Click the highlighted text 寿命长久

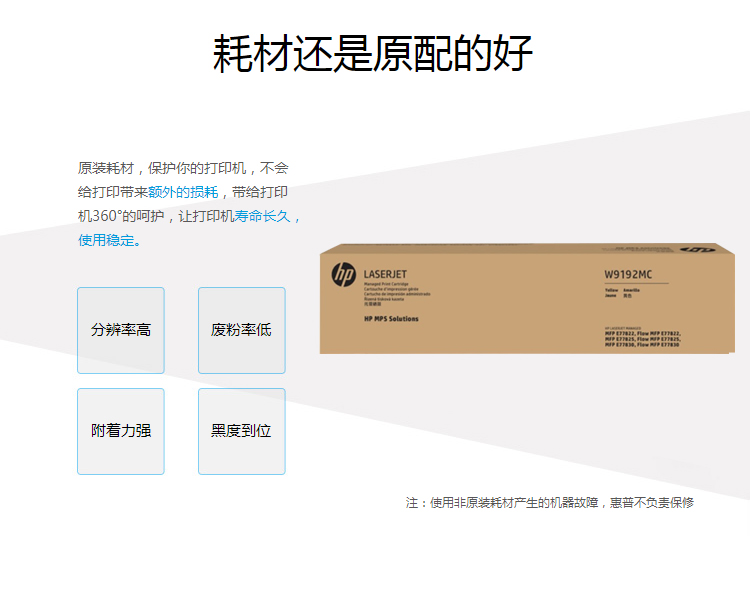(x=262, y=216)
